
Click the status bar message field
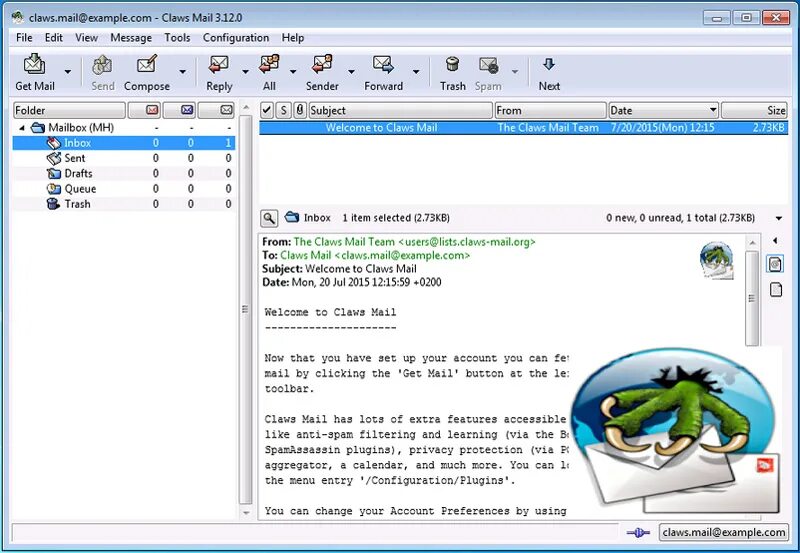(x=315, y=533)
